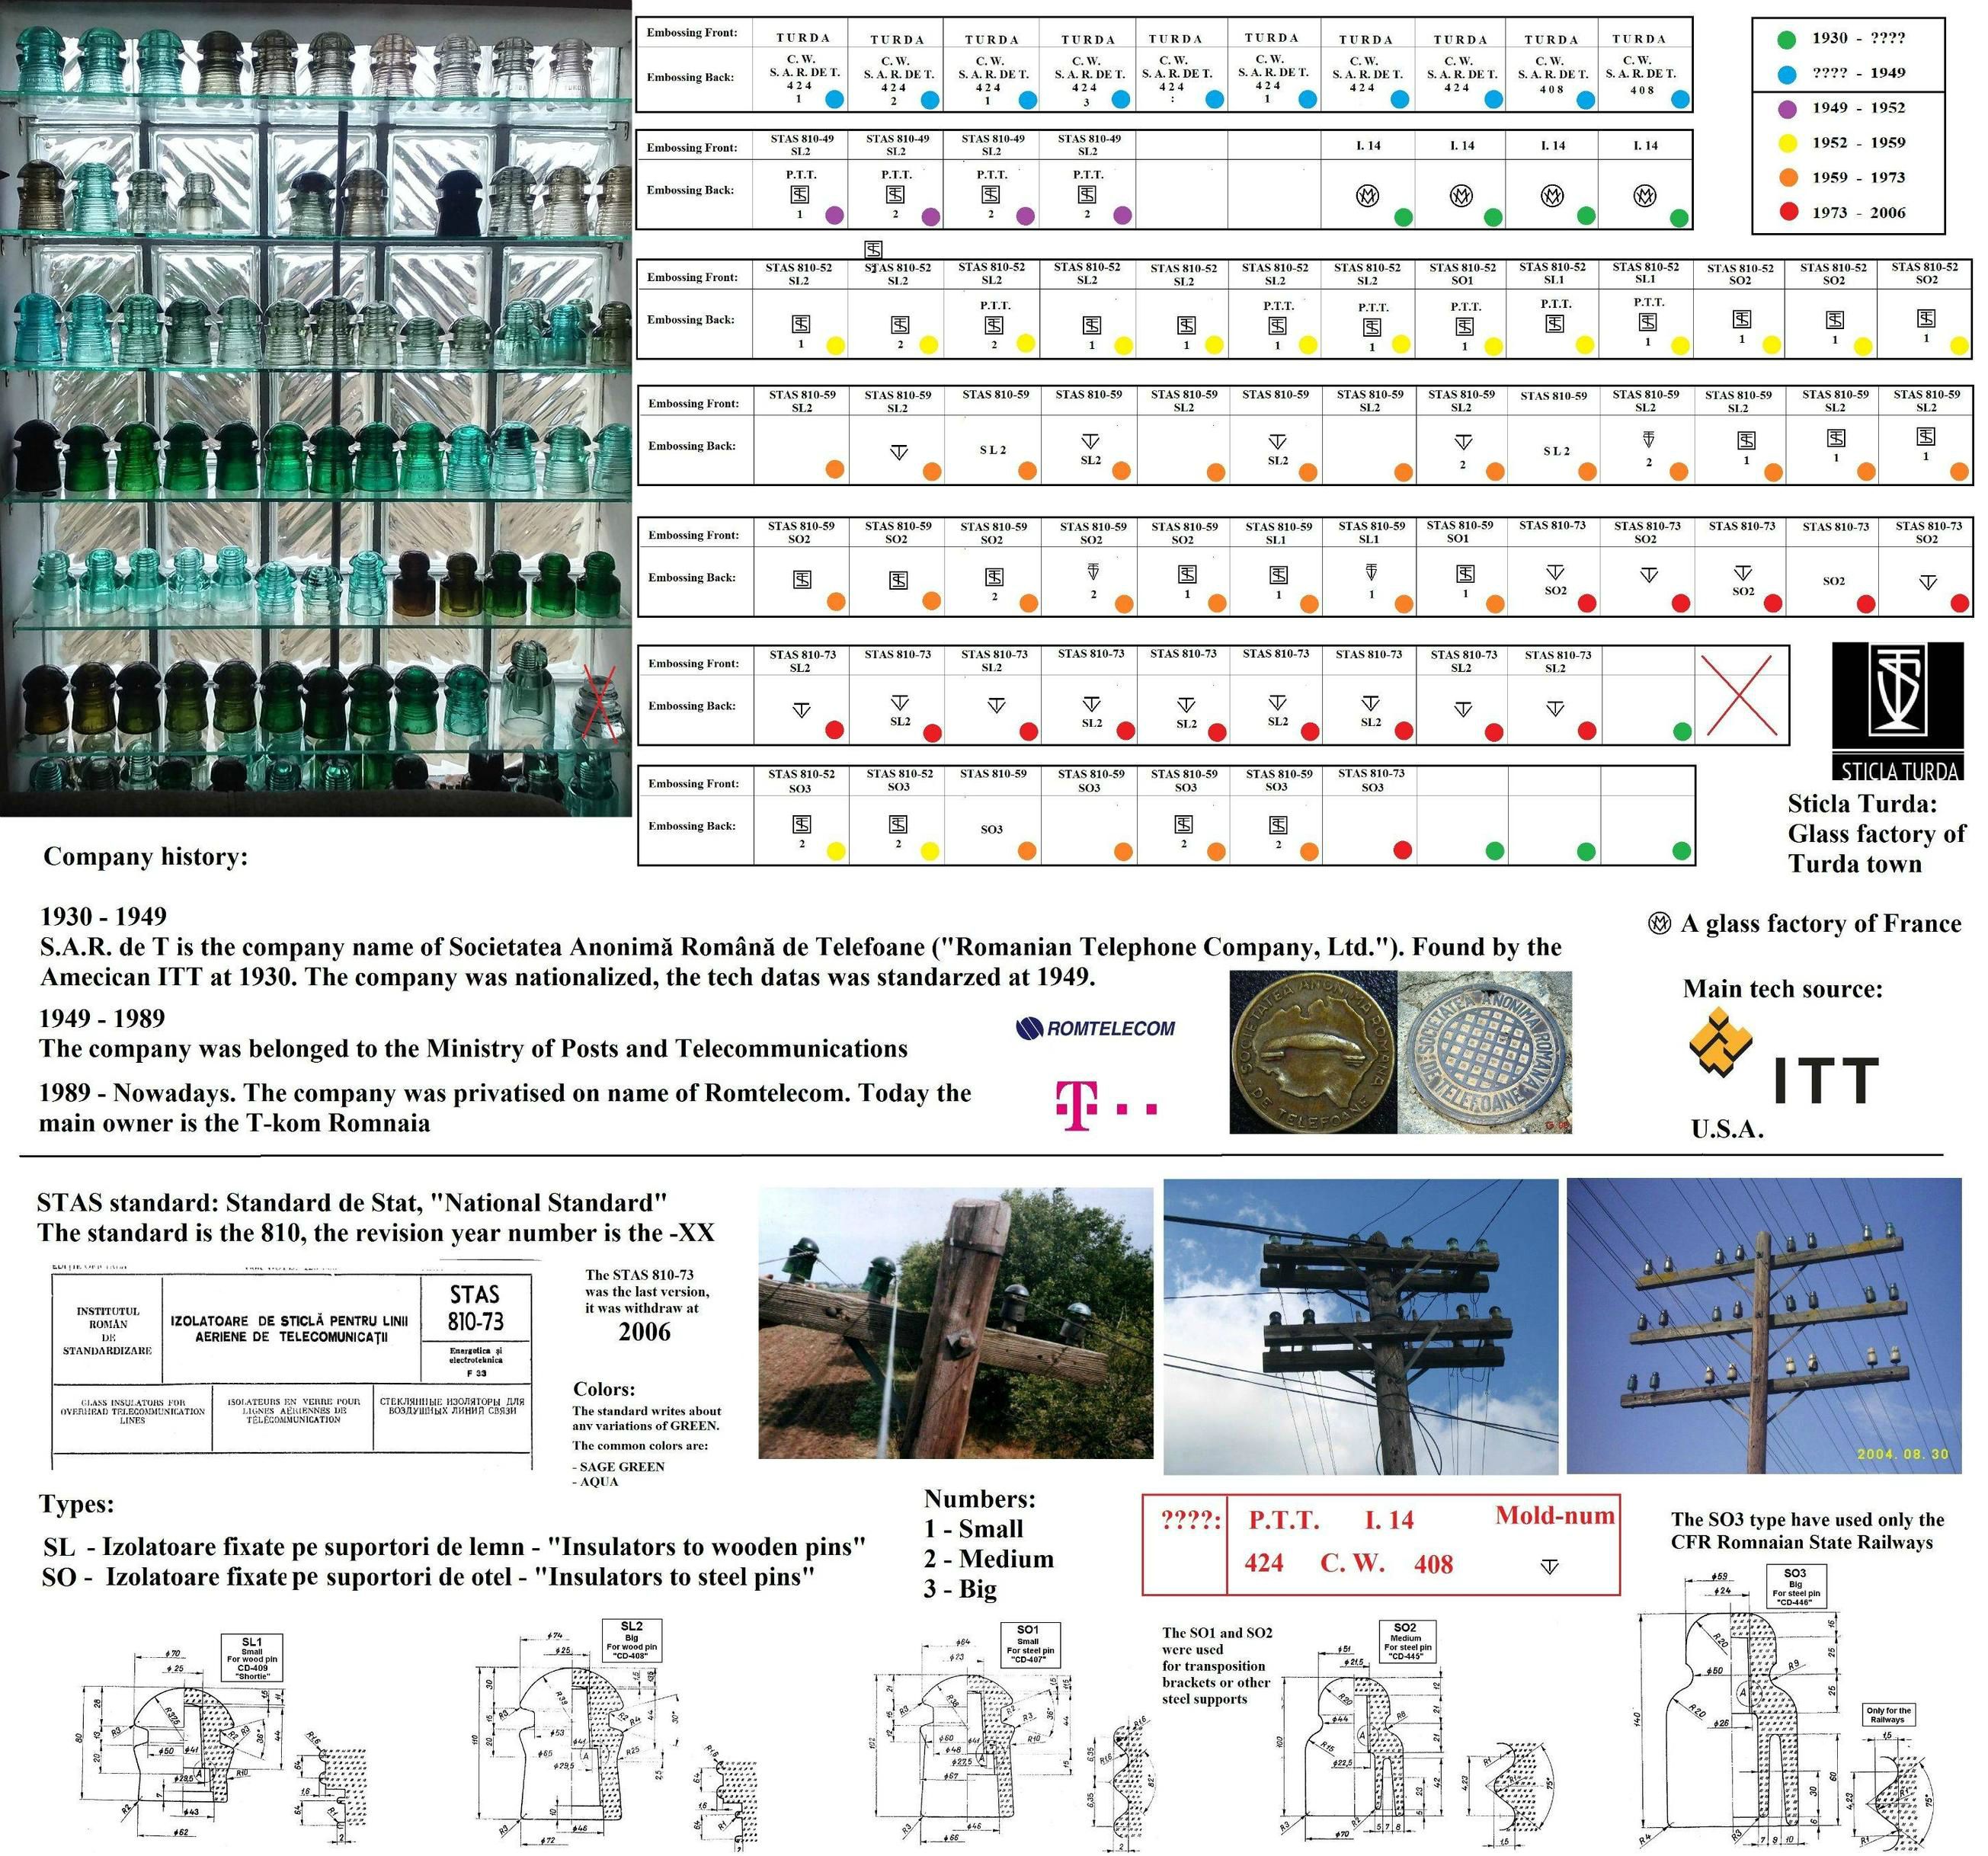The image size is (1988, 1856).
Task: Open the leaning wooden pole photo
Action: coord(955,1323)
